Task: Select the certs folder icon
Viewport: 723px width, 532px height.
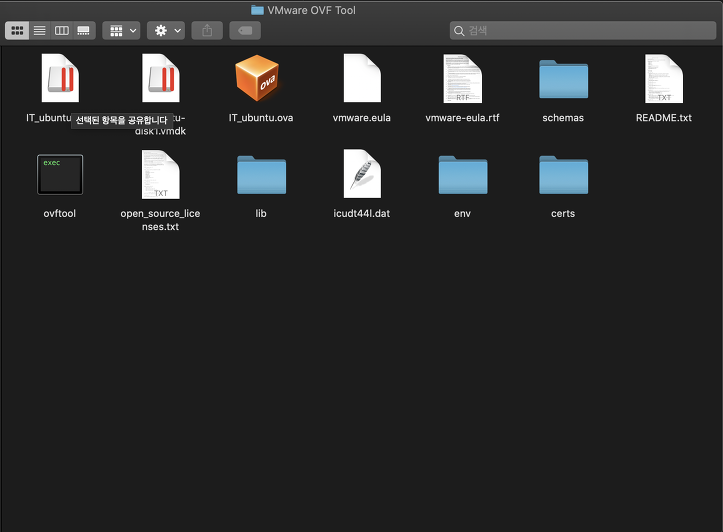Action: 563,175
